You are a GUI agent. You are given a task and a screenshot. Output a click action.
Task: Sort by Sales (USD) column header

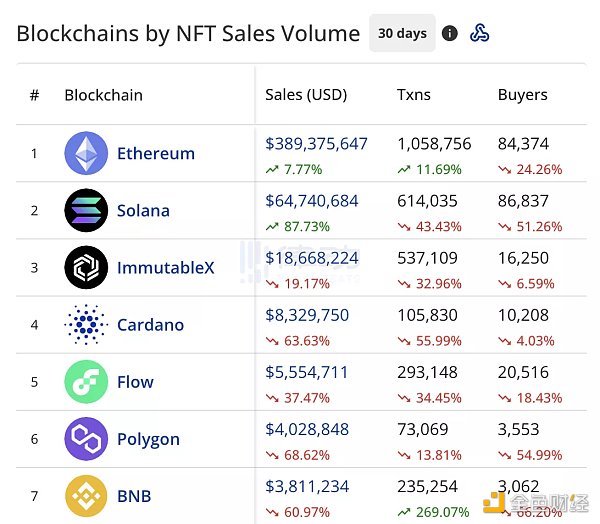click(306, 95)
